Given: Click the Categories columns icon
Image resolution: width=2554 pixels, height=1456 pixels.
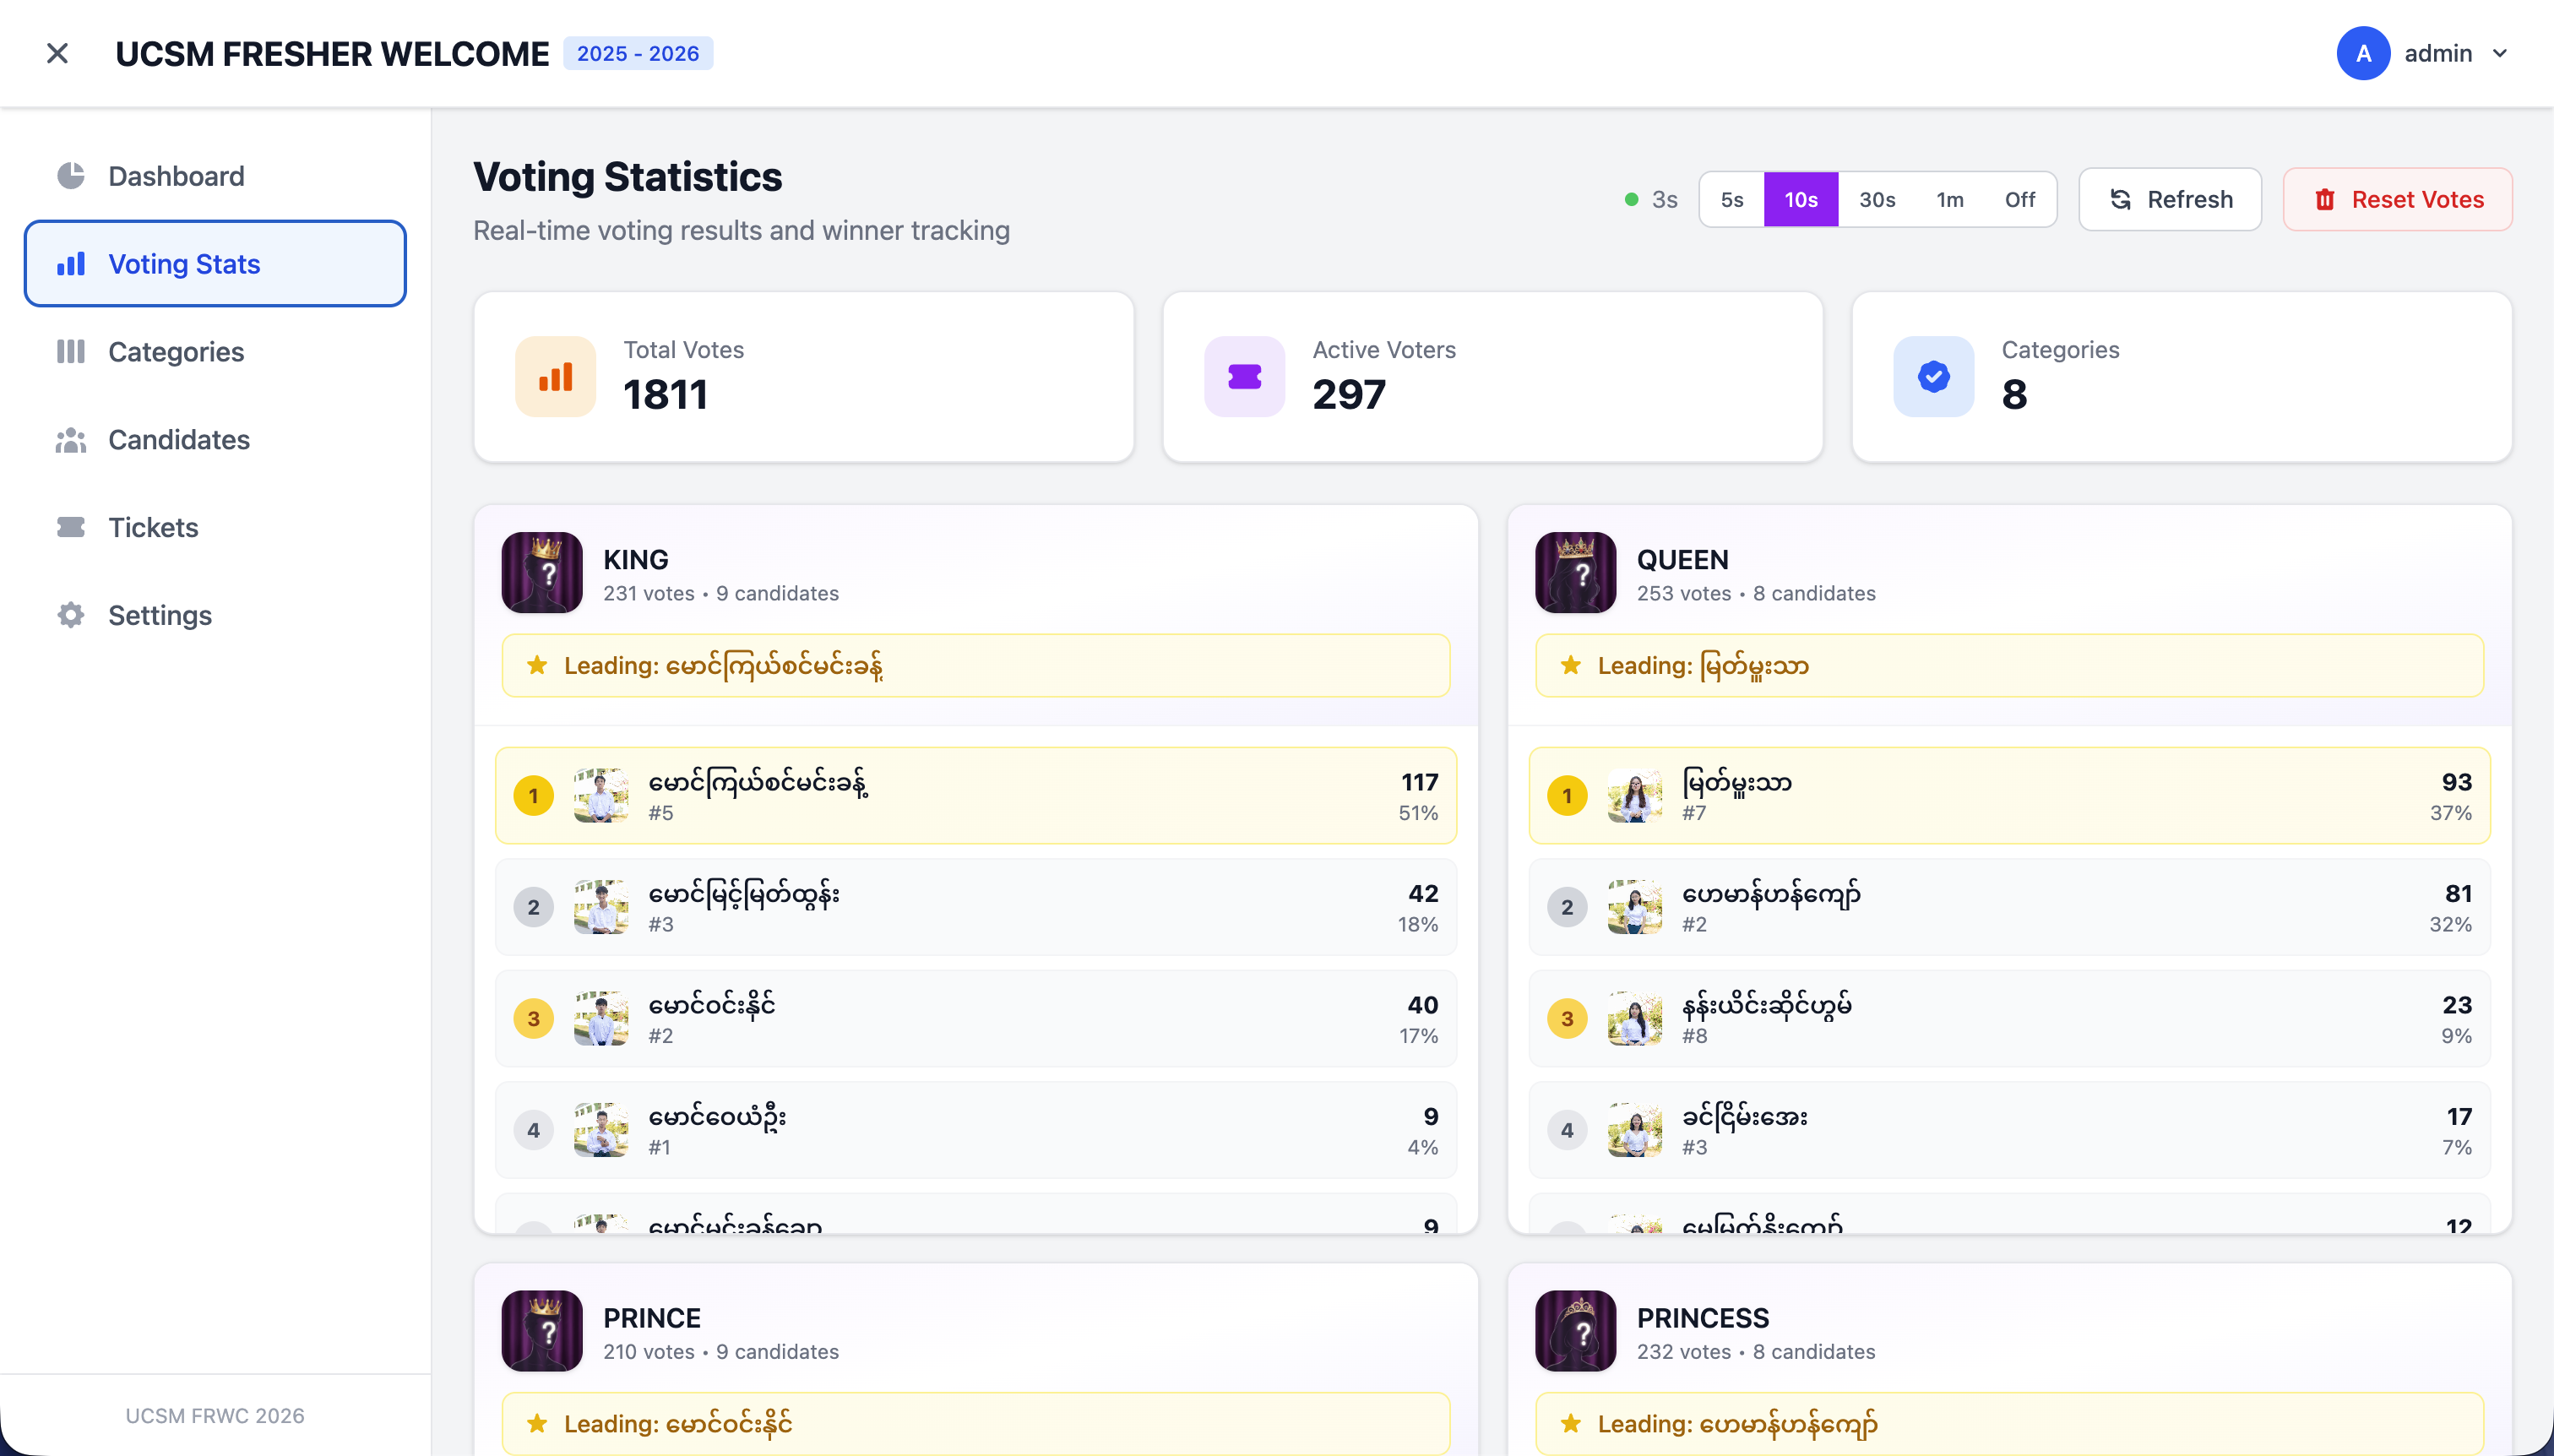Looking at the screenshot, I should (x=71, y=352).
